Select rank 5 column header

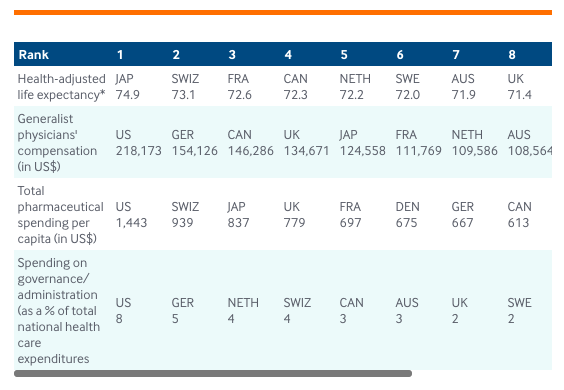(344, 55)
